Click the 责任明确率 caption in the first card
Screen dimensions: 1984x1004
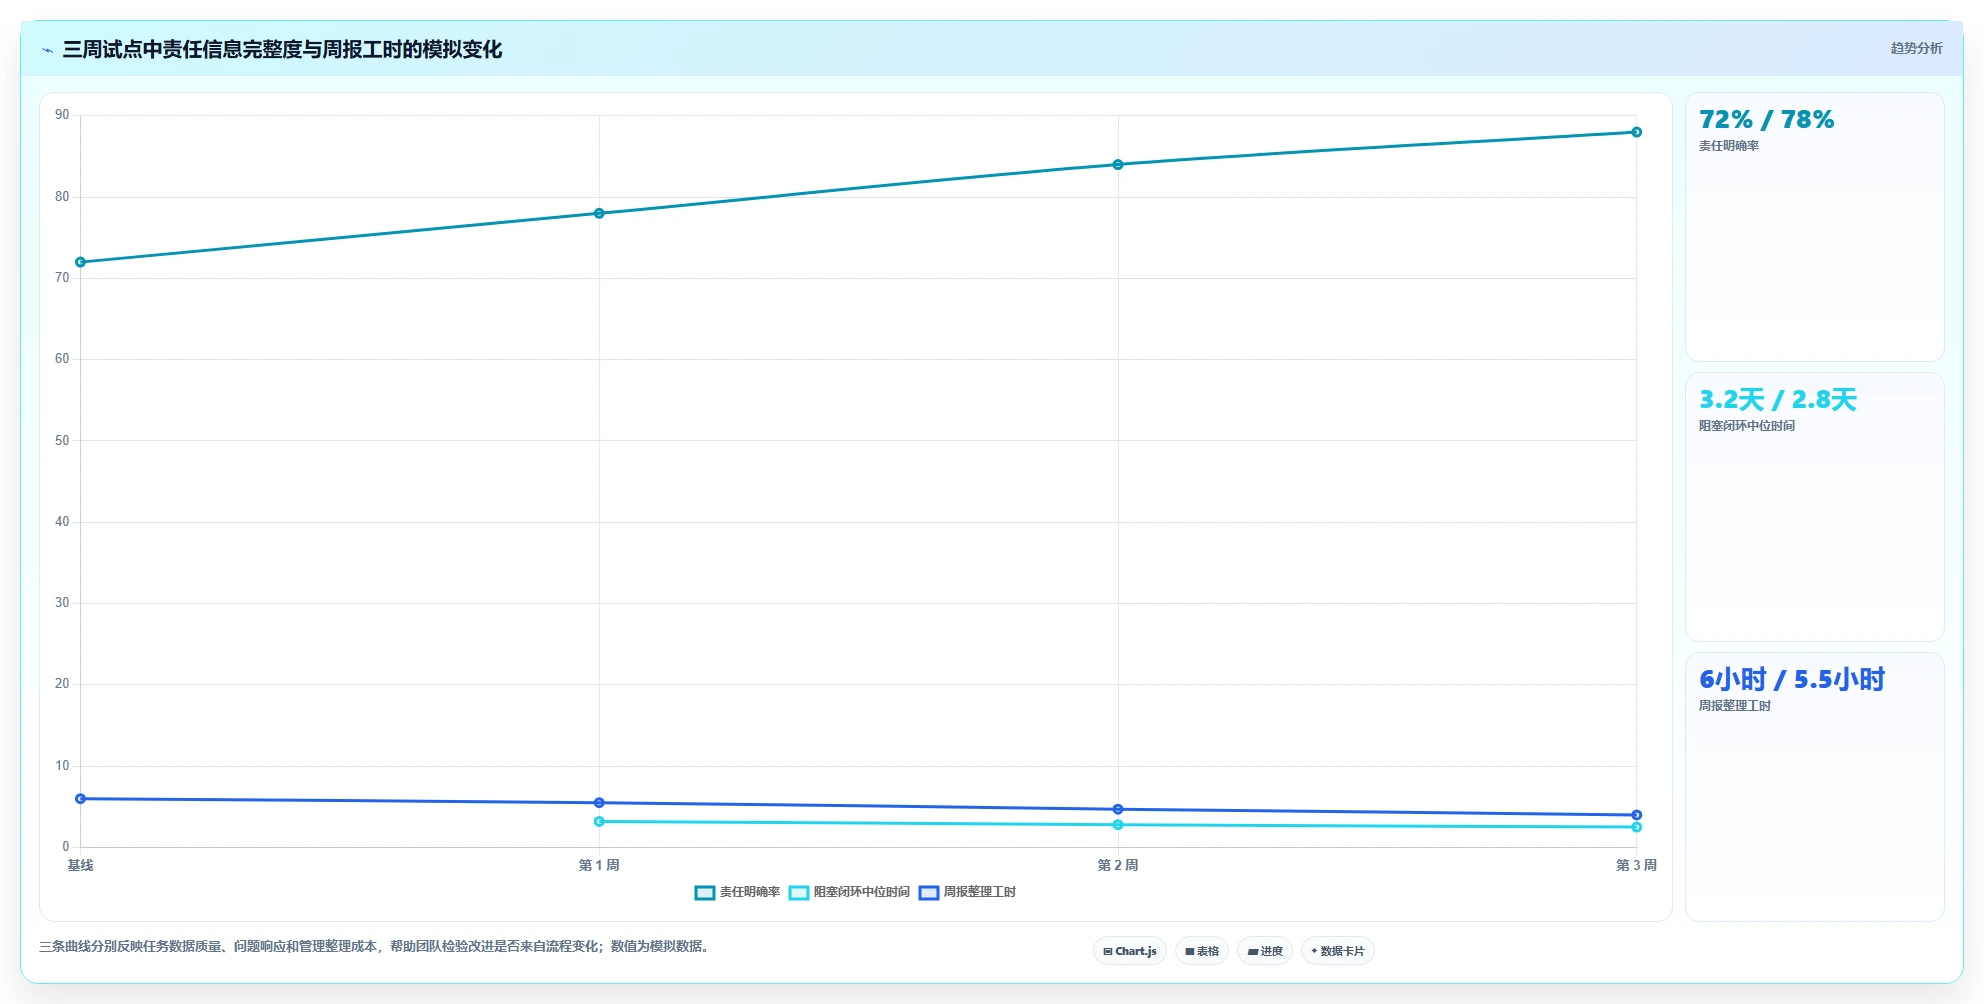[x=1729, y=146]
